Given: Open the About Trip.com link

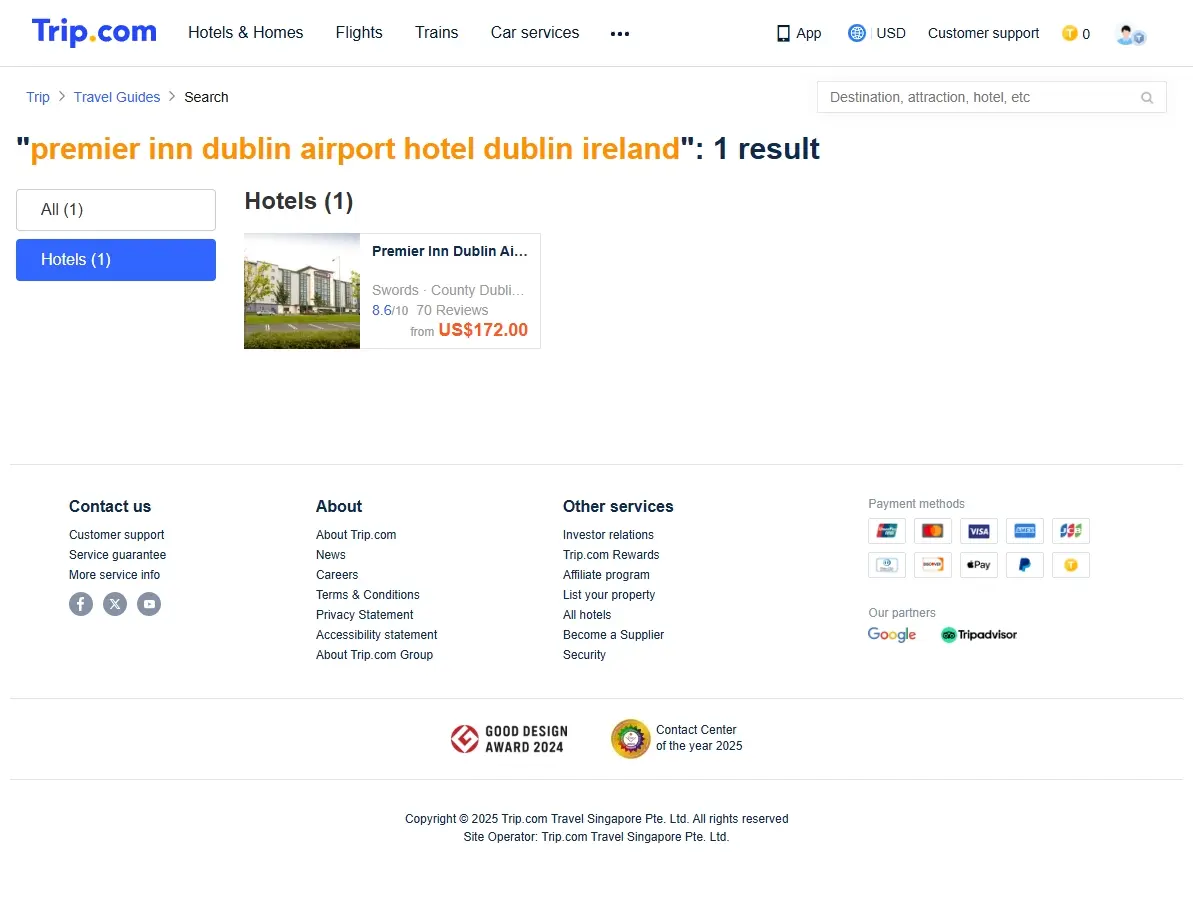Looking at the screenshot, I should coord(356,535).
